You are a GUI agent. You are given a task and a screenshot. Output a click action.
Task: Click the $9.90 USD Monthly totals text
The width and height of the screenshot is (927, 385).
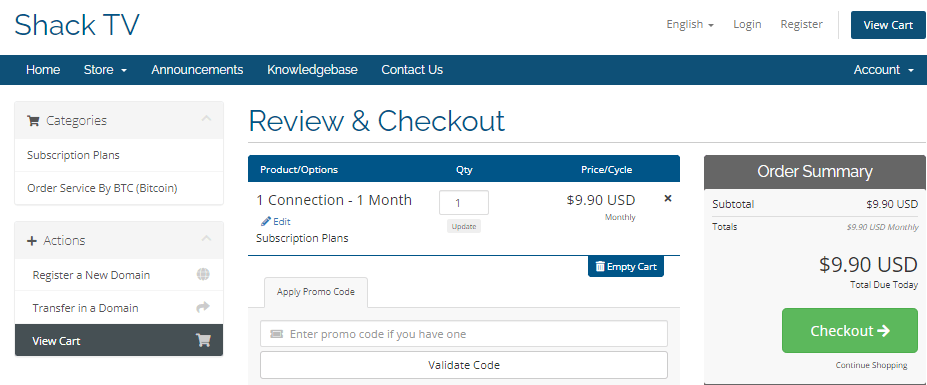(883, 227)
